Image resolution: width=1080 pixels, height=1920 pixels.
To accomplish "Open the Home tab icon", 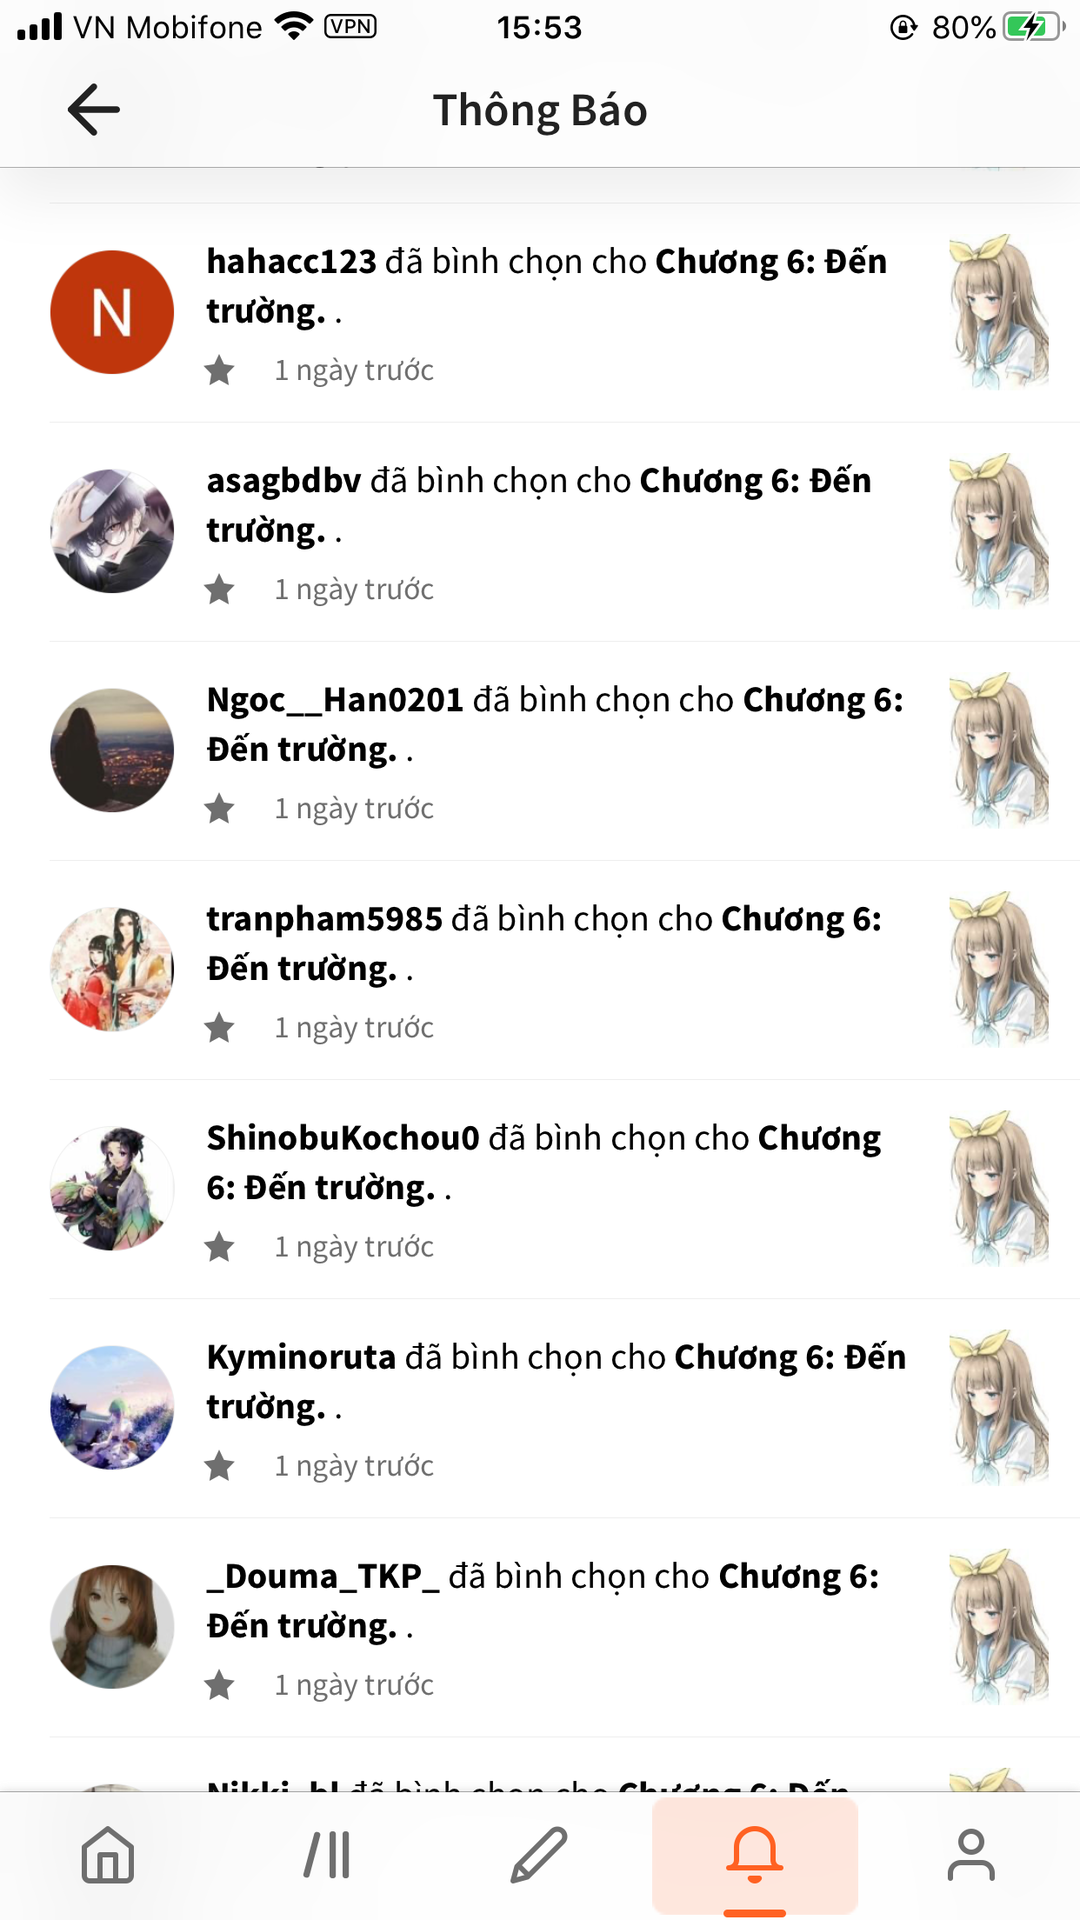I will click(108, 1855).
